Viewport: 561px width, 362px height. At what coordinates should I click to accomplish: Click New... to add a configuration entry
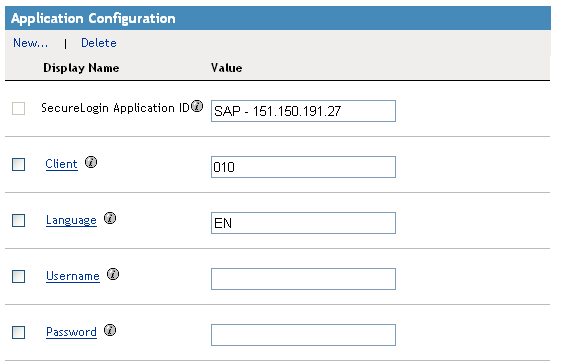tap(30, 43)
